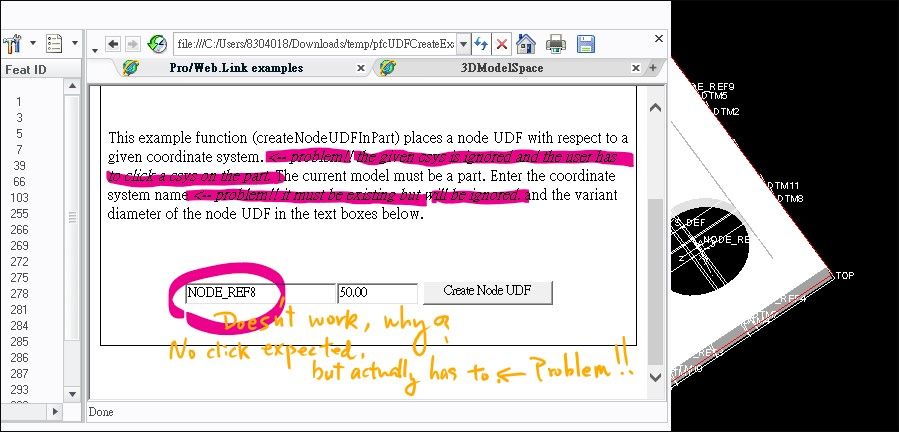Close the embedded browser panel
899x432 pixels.
(659, 38)
